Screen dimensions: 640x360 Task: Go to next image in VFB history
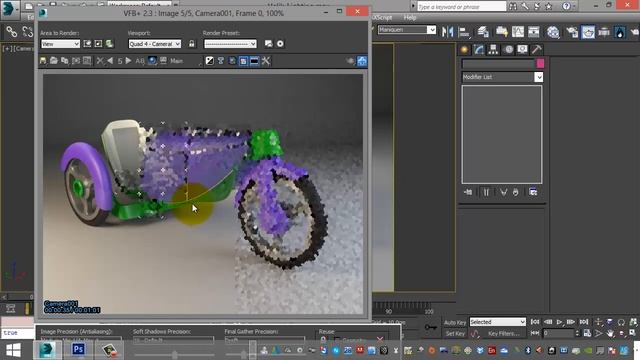129,61
